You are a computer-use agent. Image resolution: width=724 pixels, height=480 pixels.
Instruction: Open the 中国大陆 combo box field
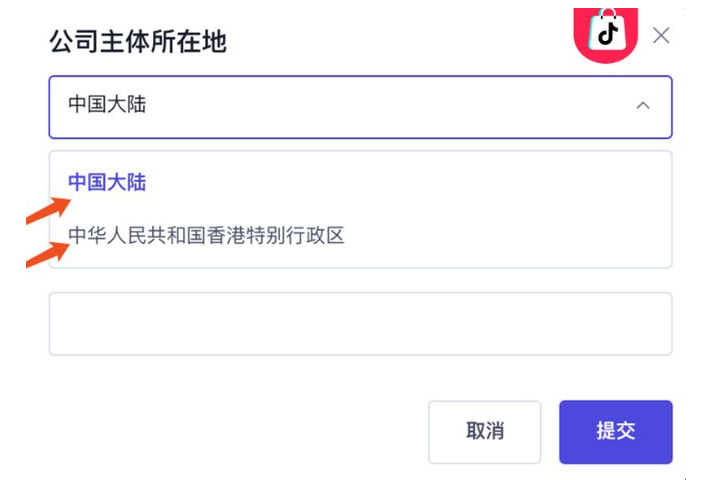pyautogui.click(x=360, y=106)
